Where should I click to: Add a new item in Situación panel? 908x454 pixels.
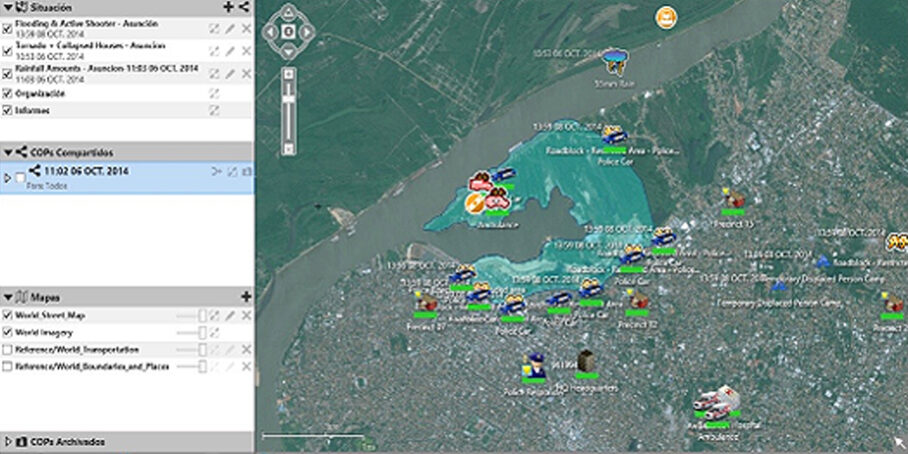(229, 7)
